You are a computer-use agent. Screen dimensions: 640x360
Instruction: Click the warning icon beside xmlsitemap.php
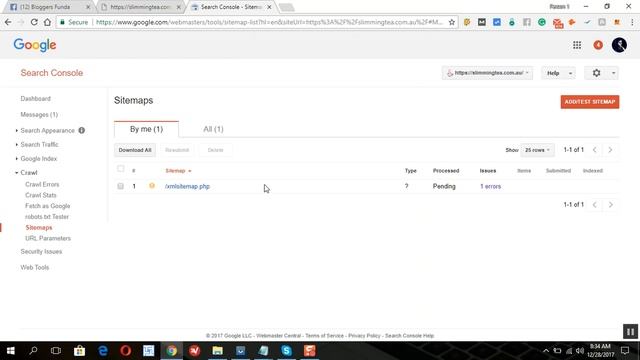pyautogui.click(x=152, y=186)
